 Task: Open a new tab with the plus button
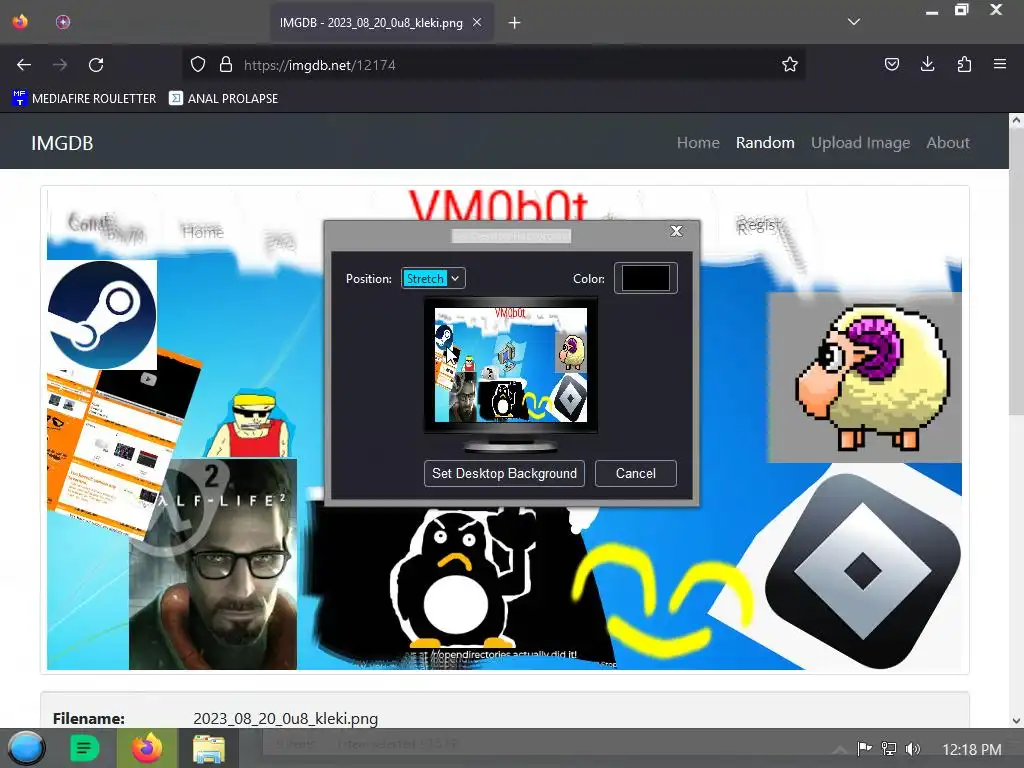[x=515, y=23]
